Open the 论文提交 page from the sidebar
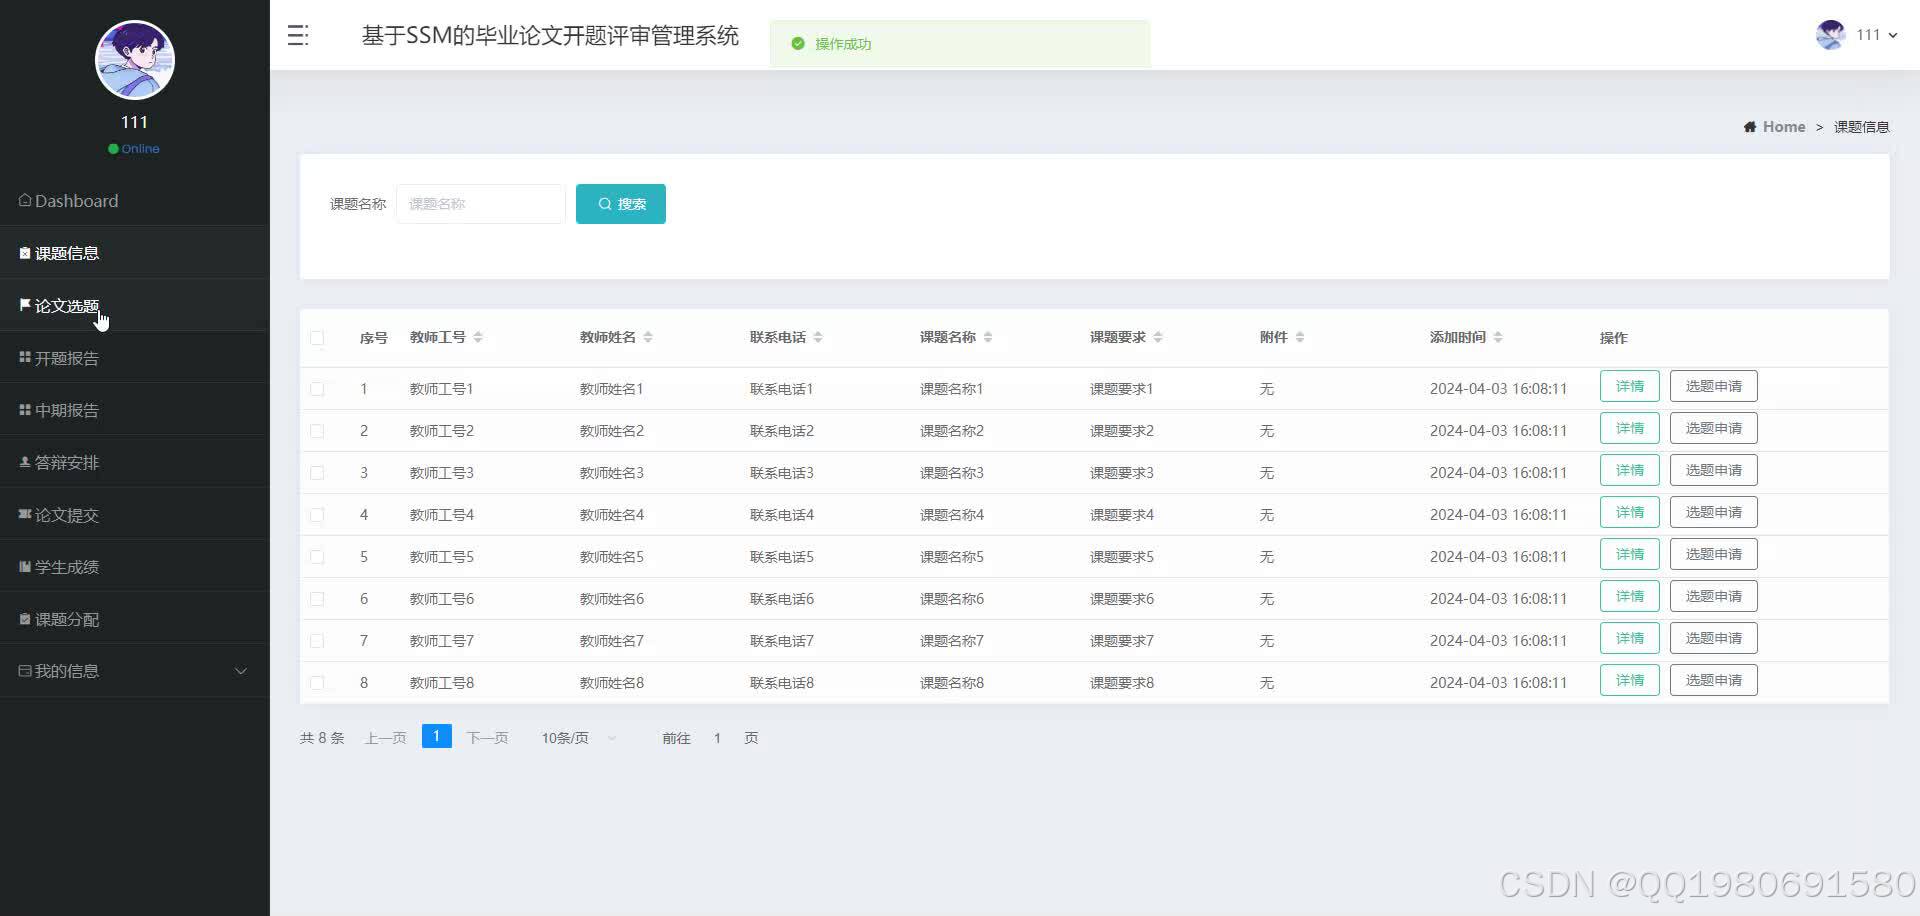Screen dimensions: 1920x916 [66, 514]
